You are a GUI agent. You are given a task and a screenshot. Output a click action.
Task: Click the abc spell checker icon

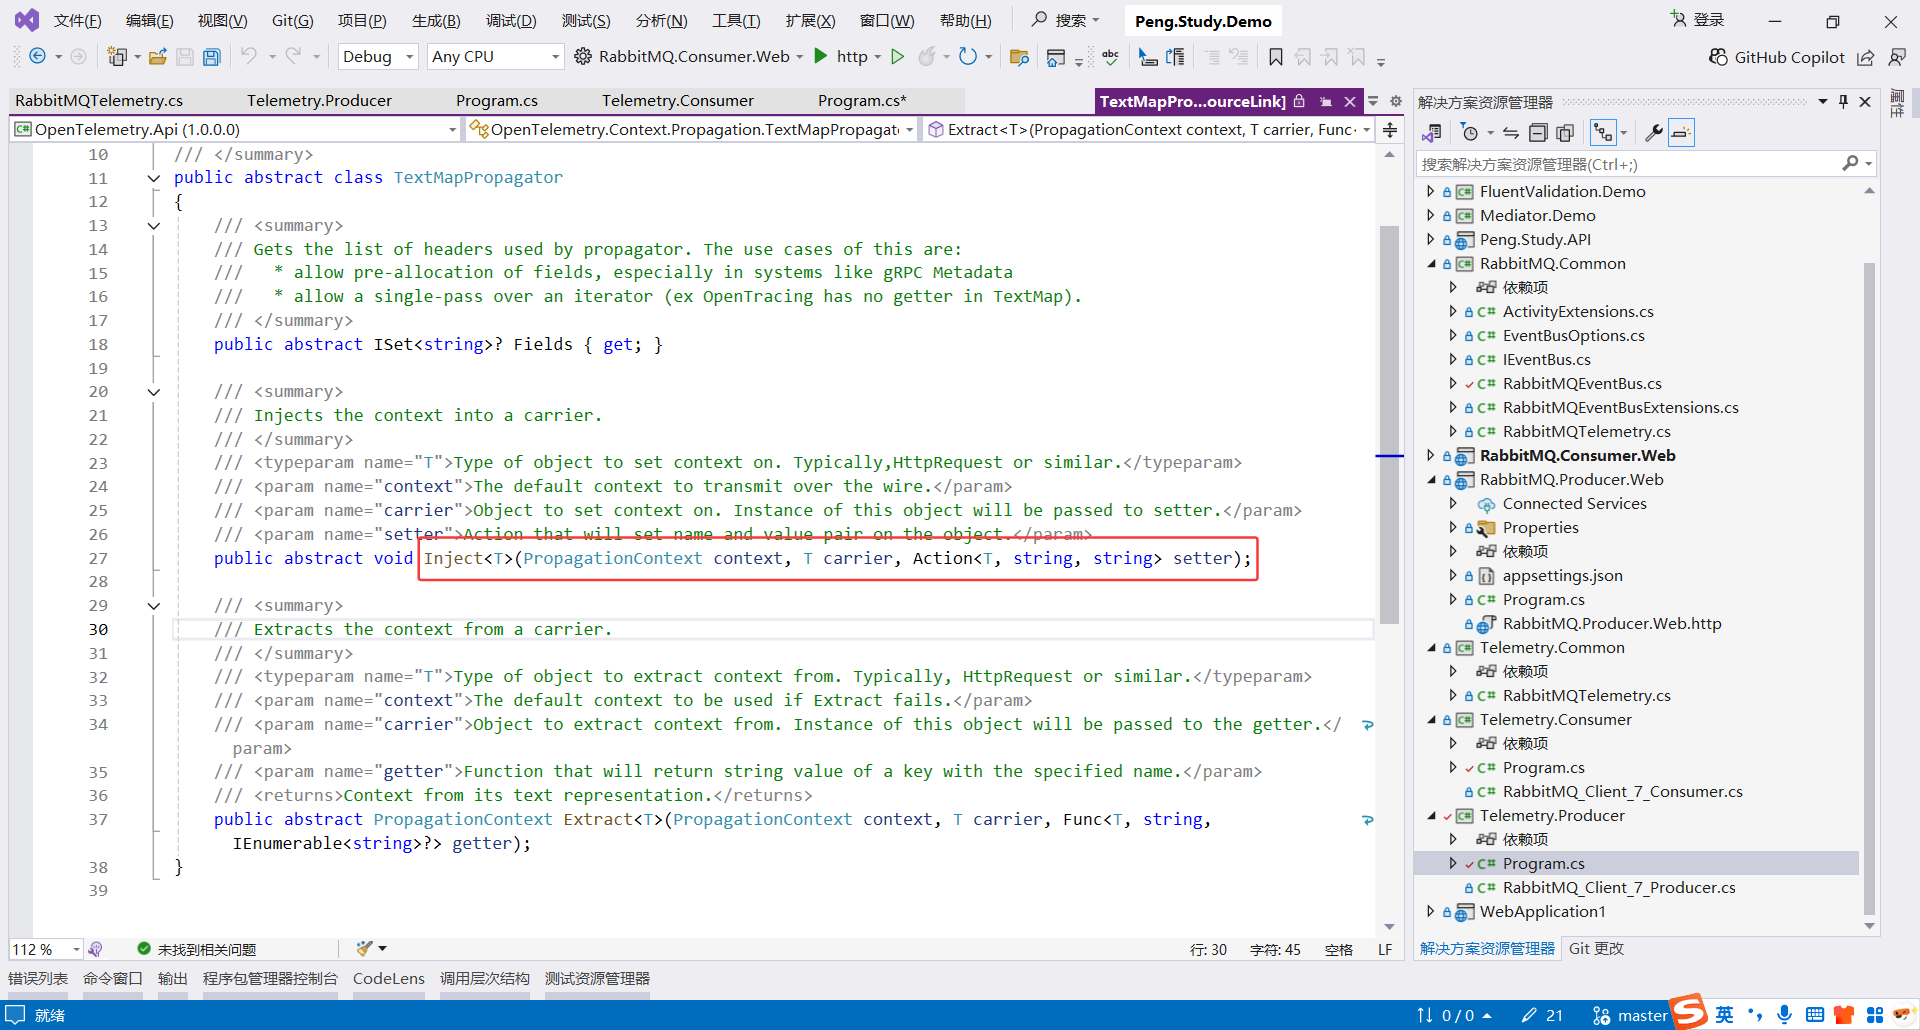pos(1110,57)
